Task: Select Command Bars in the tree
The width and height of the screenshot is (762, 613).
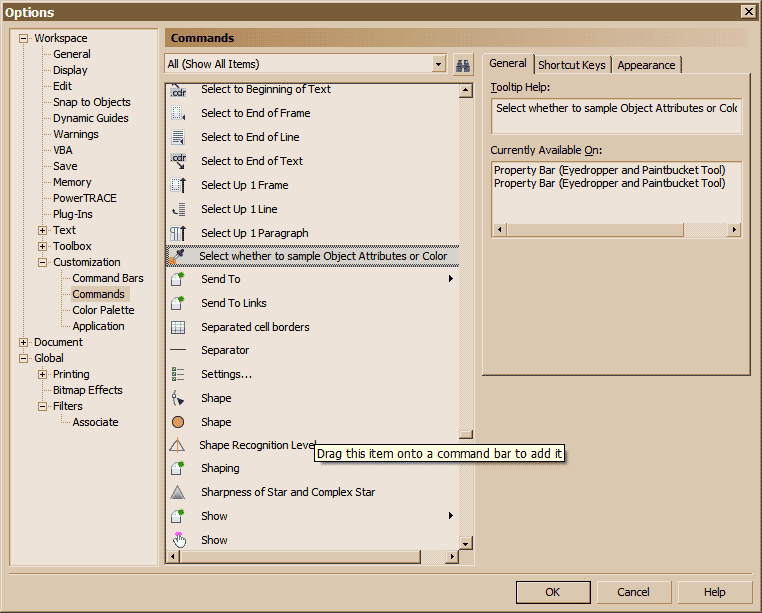Action: pos(108,278)
